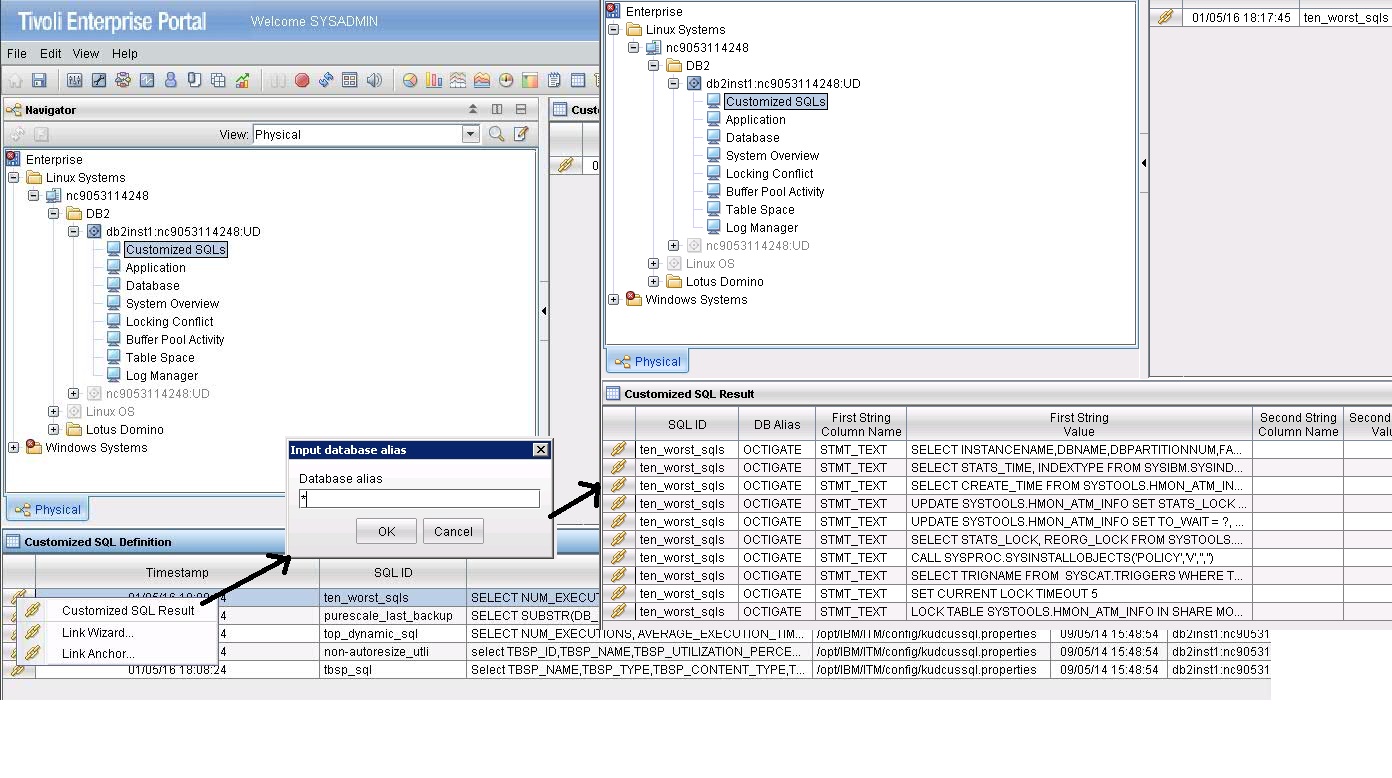The height and width of the screenshot is (778, 1392).
Task: Switch to the Physical tab
Action: pos(47,509)
